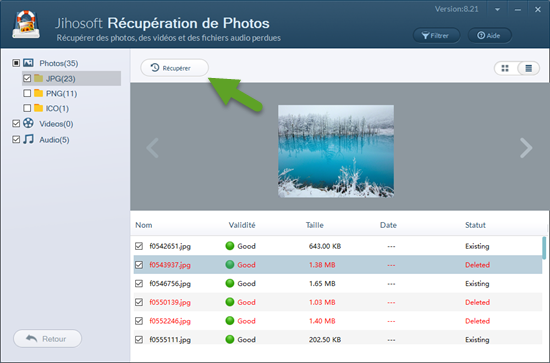Screen dimensions: 550x363
Task: Uncheck the f0542651.jpg file checkbox
Action: pyautogui.click(x=139, y=246)
